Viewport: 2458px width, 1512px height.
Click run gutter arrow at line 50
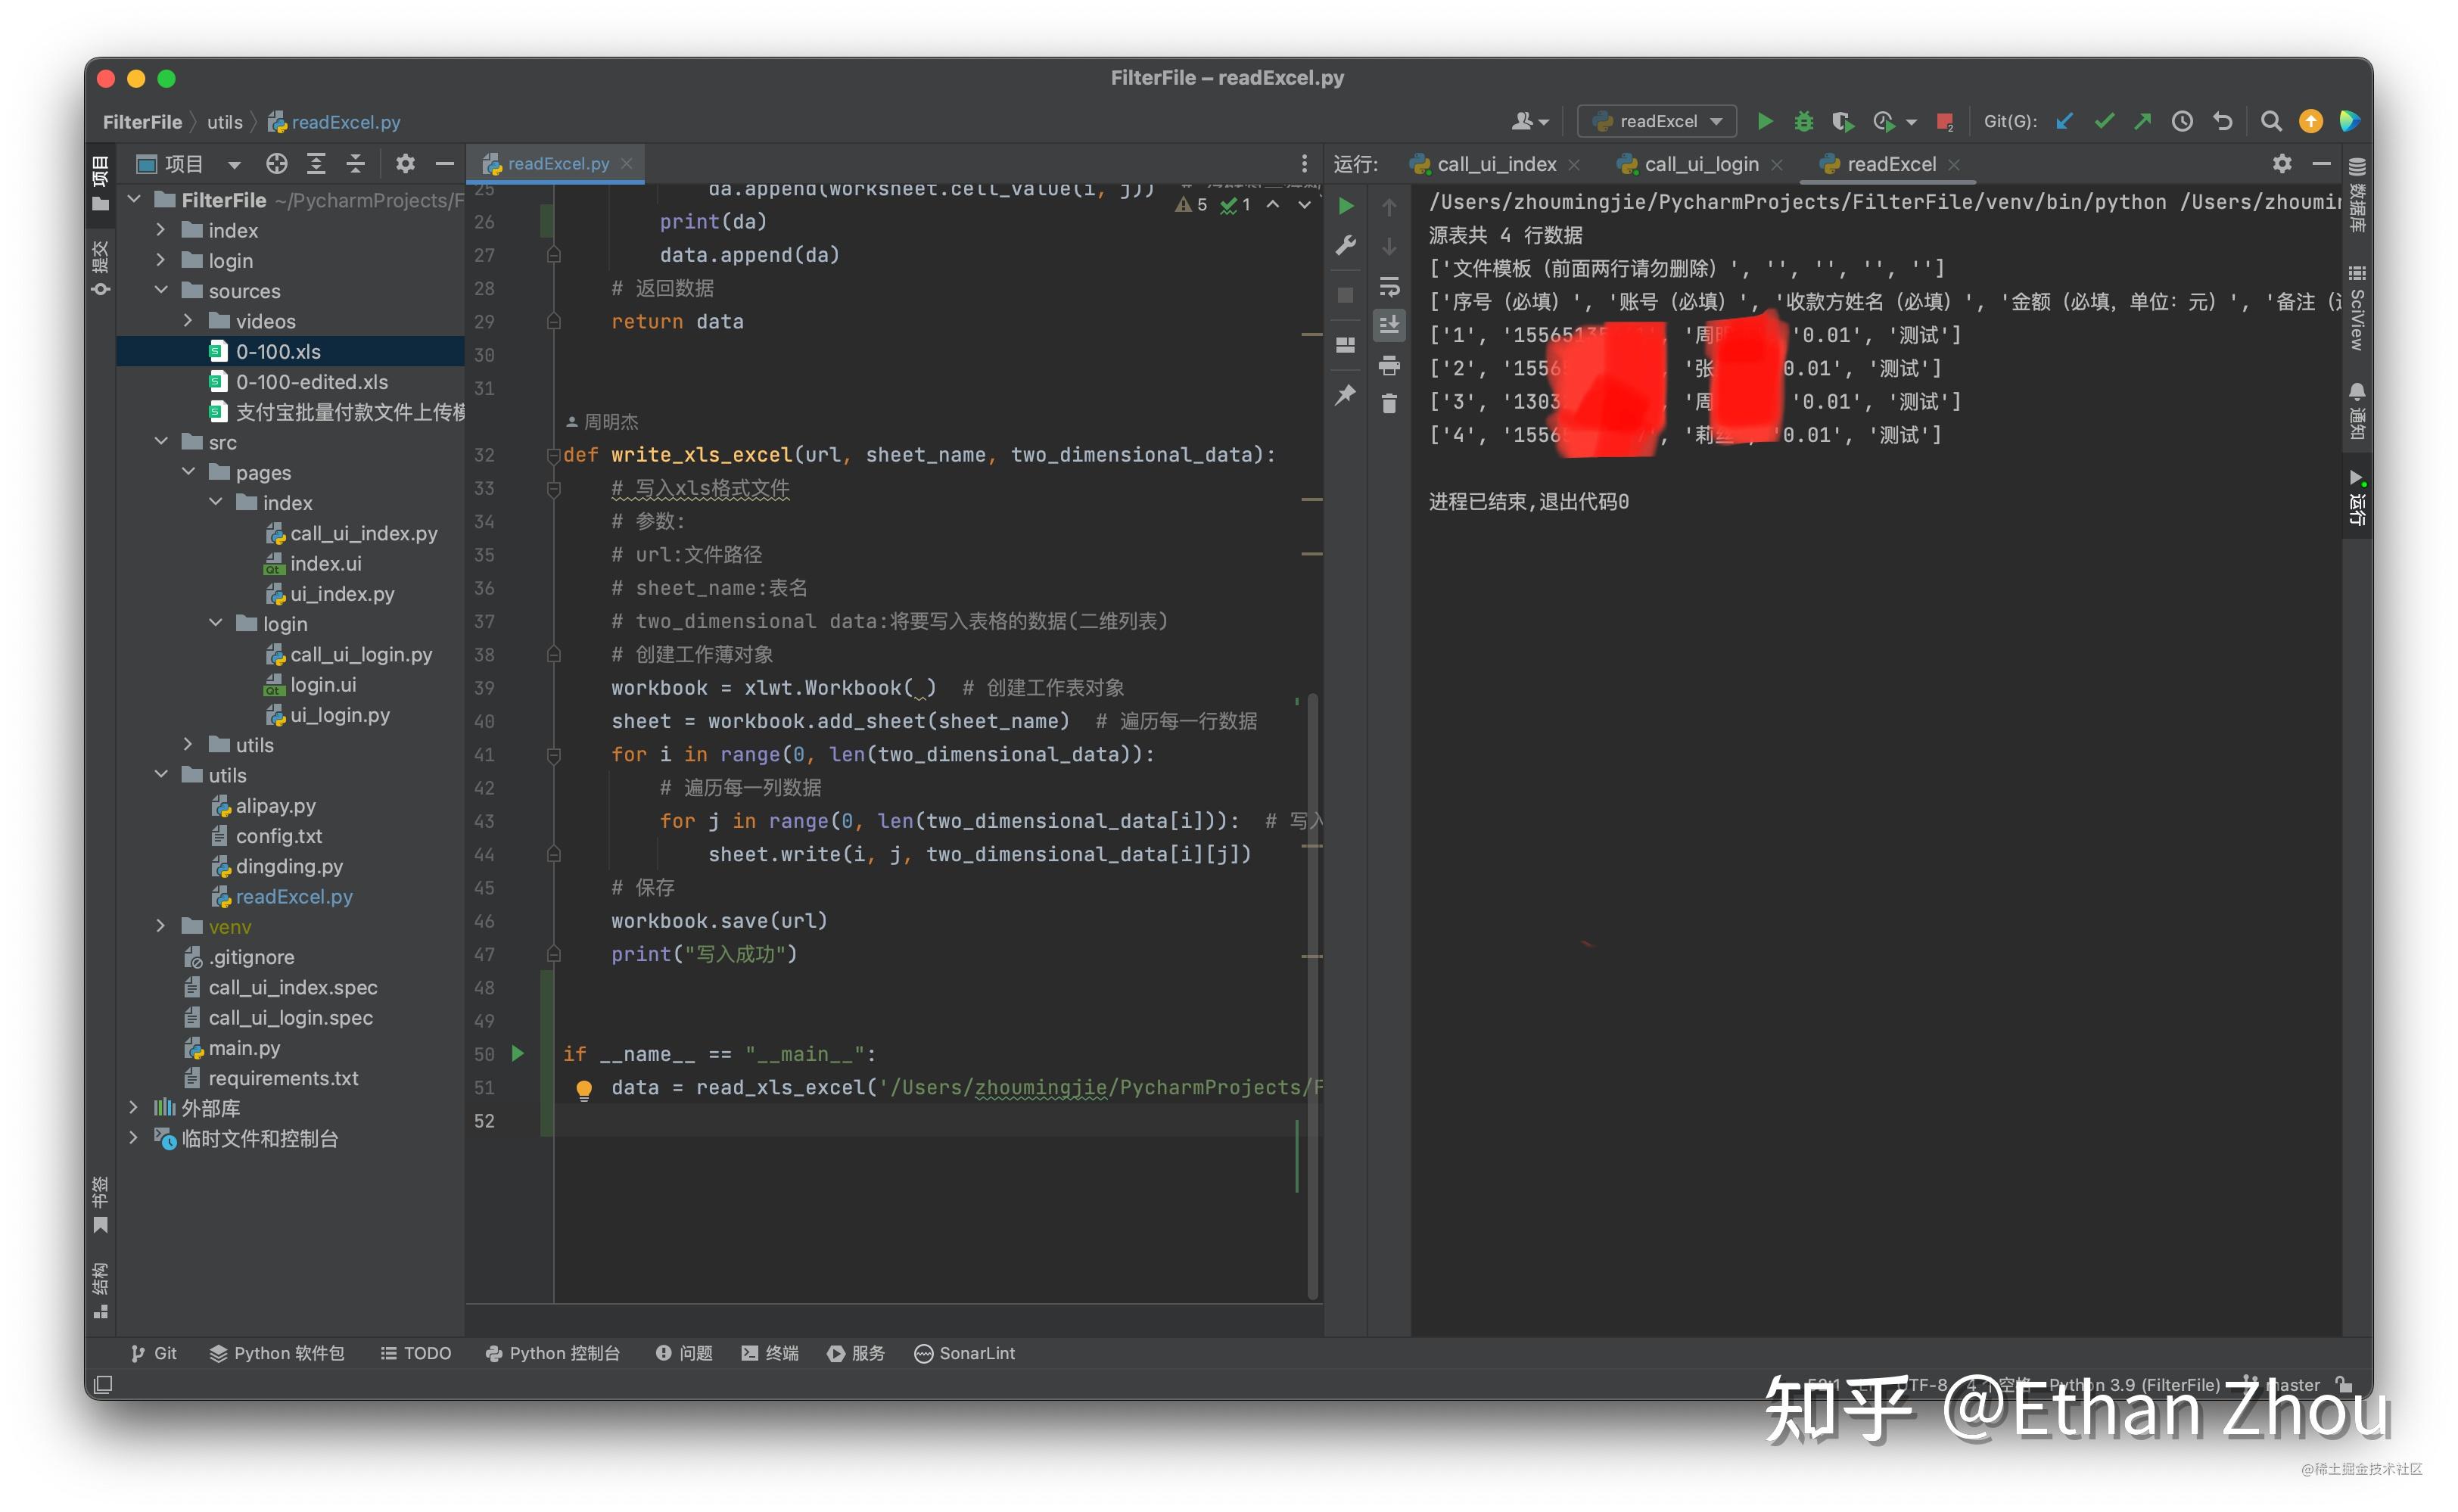(x=518, y=1053)
